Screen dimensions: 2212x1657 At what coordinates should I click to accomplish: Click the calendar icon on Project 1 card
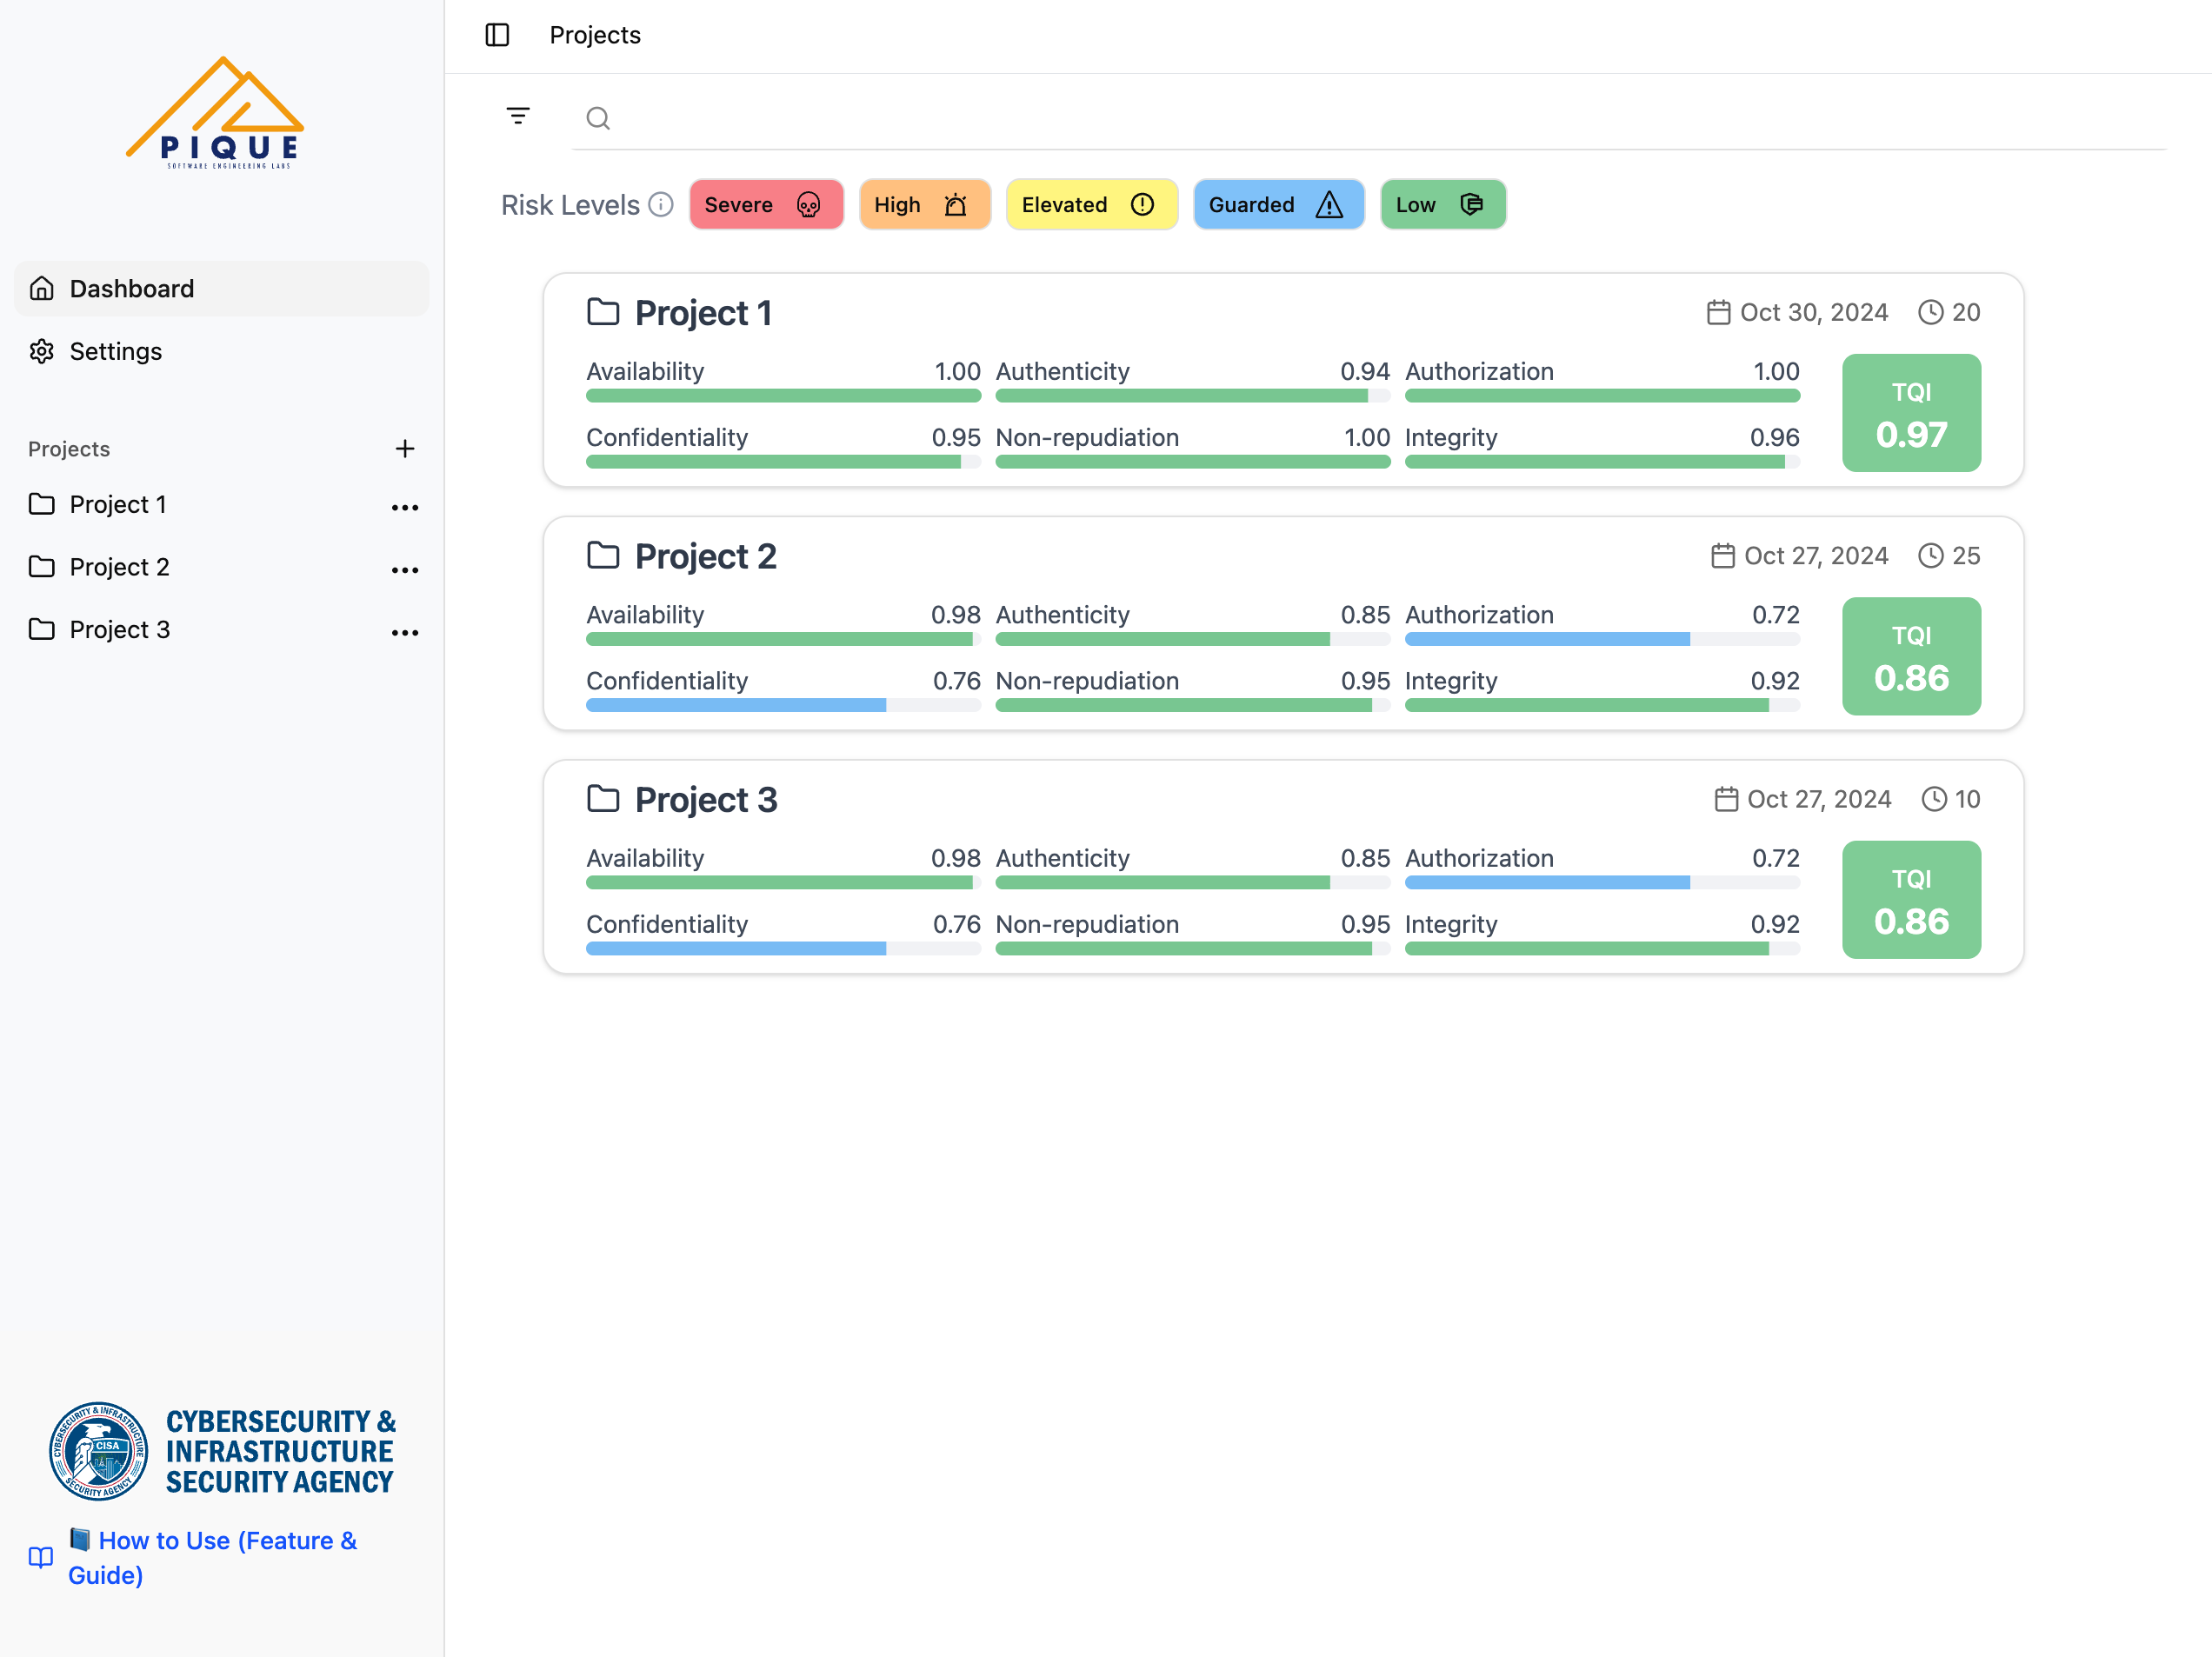tap(1717, 311)
